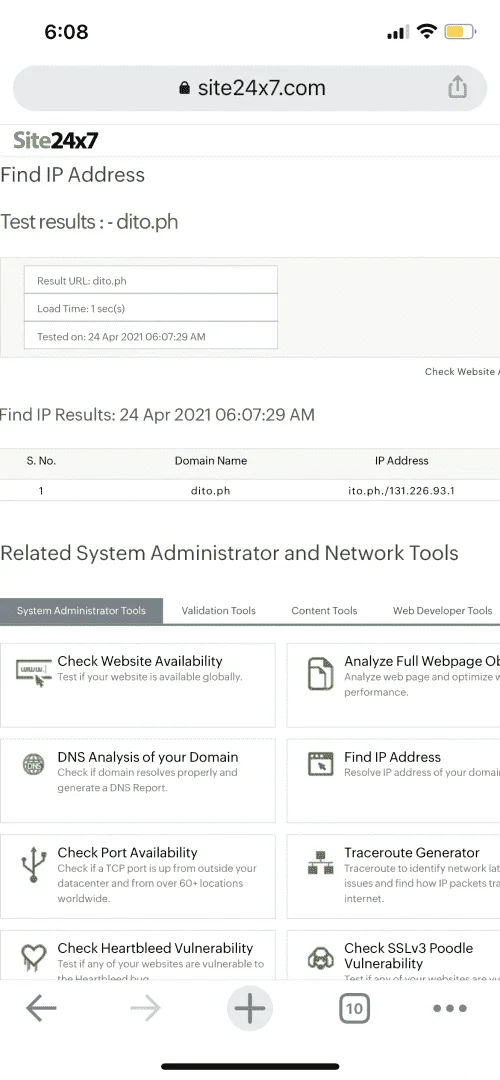
Task: Go back with the left arrow
Action: 41,1009
